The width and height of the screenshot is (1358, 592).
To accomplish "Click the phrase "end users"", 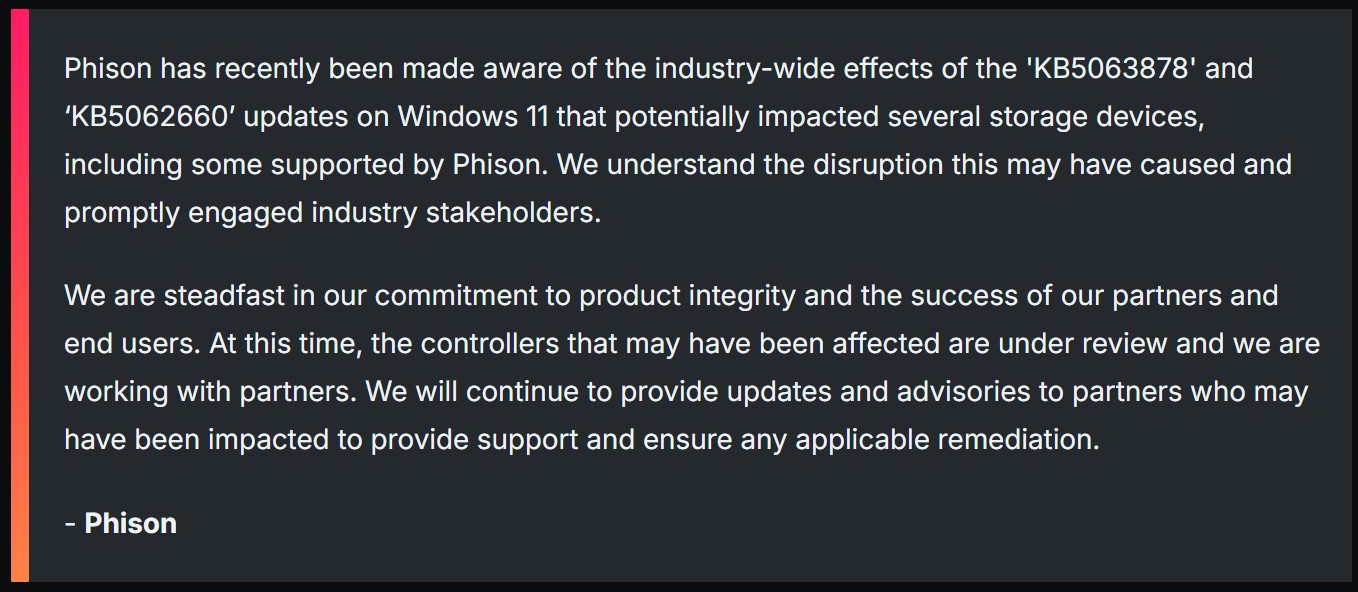I will tap(128, 344).
